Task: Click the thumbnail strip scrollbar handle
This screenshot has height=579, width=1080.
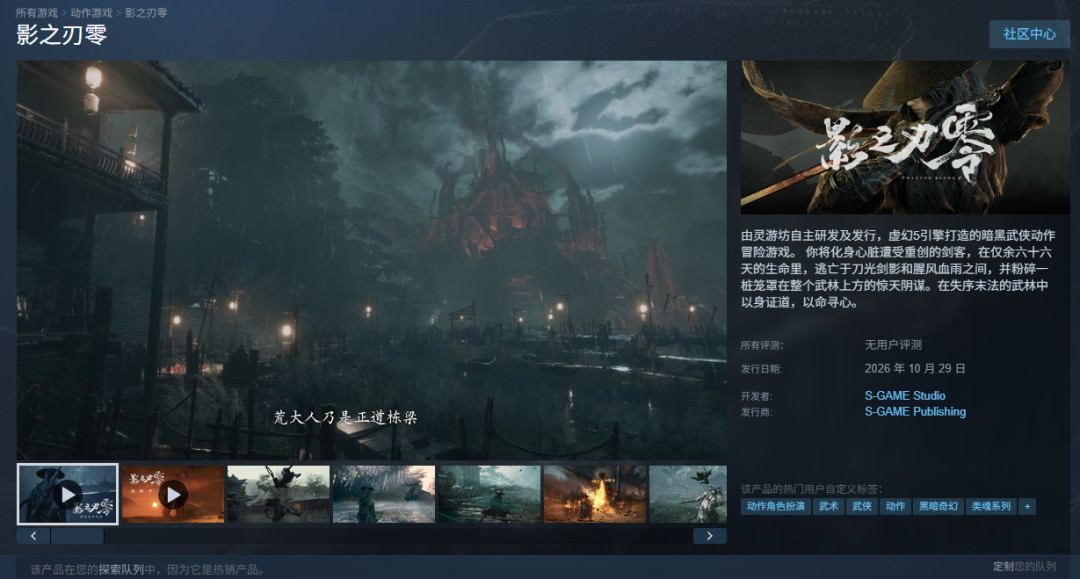Action: click(x=77, y=536)
